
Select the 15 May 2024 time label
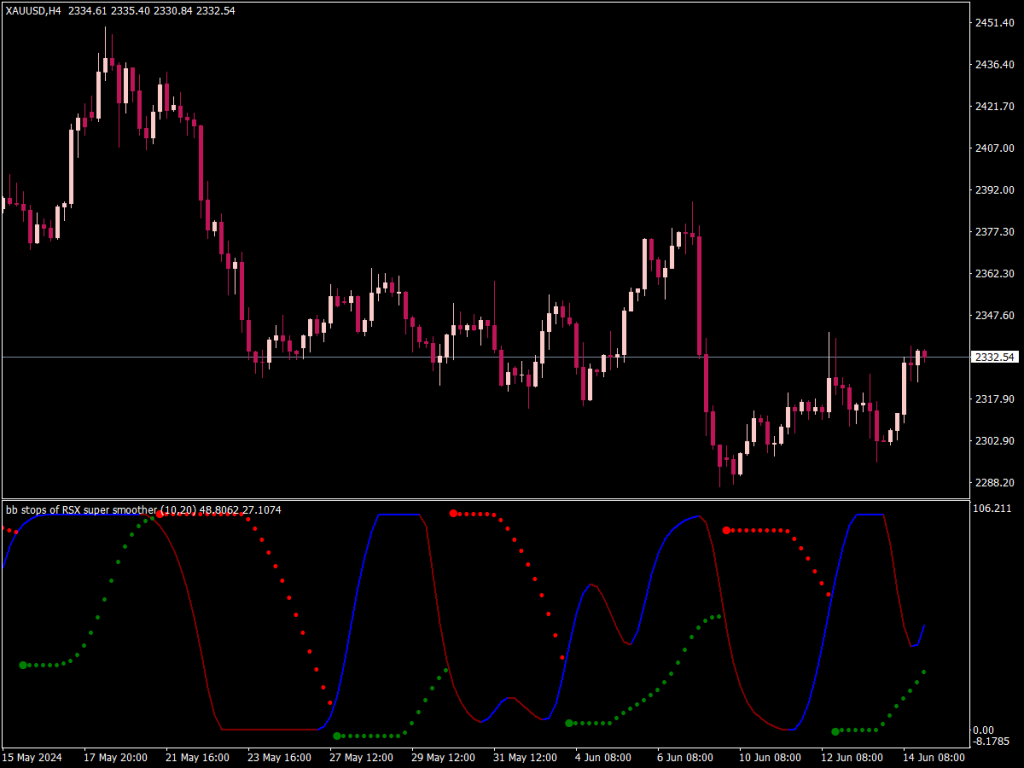pos(32,757)
